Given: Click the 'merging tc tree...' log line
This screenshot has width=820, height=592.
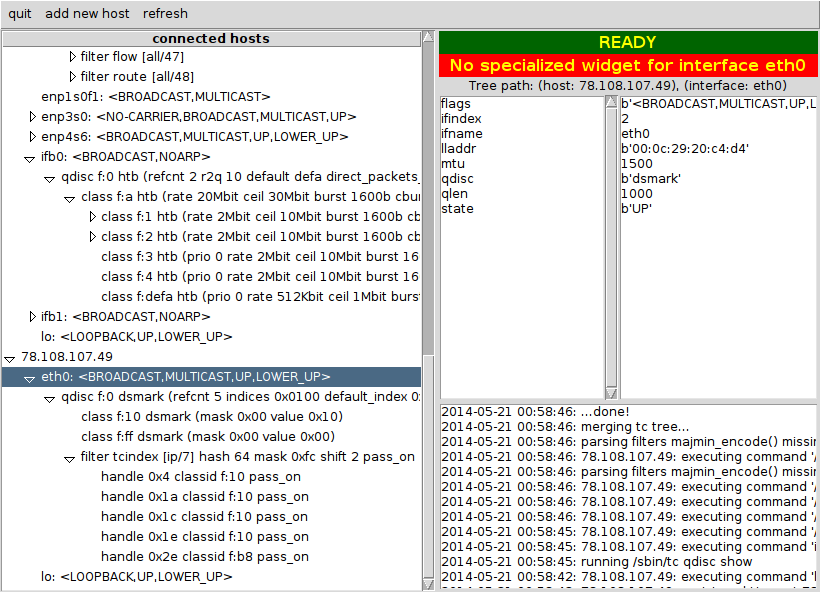Looking at the screenshot, I should pyautogui.click(x=565, y=427).
